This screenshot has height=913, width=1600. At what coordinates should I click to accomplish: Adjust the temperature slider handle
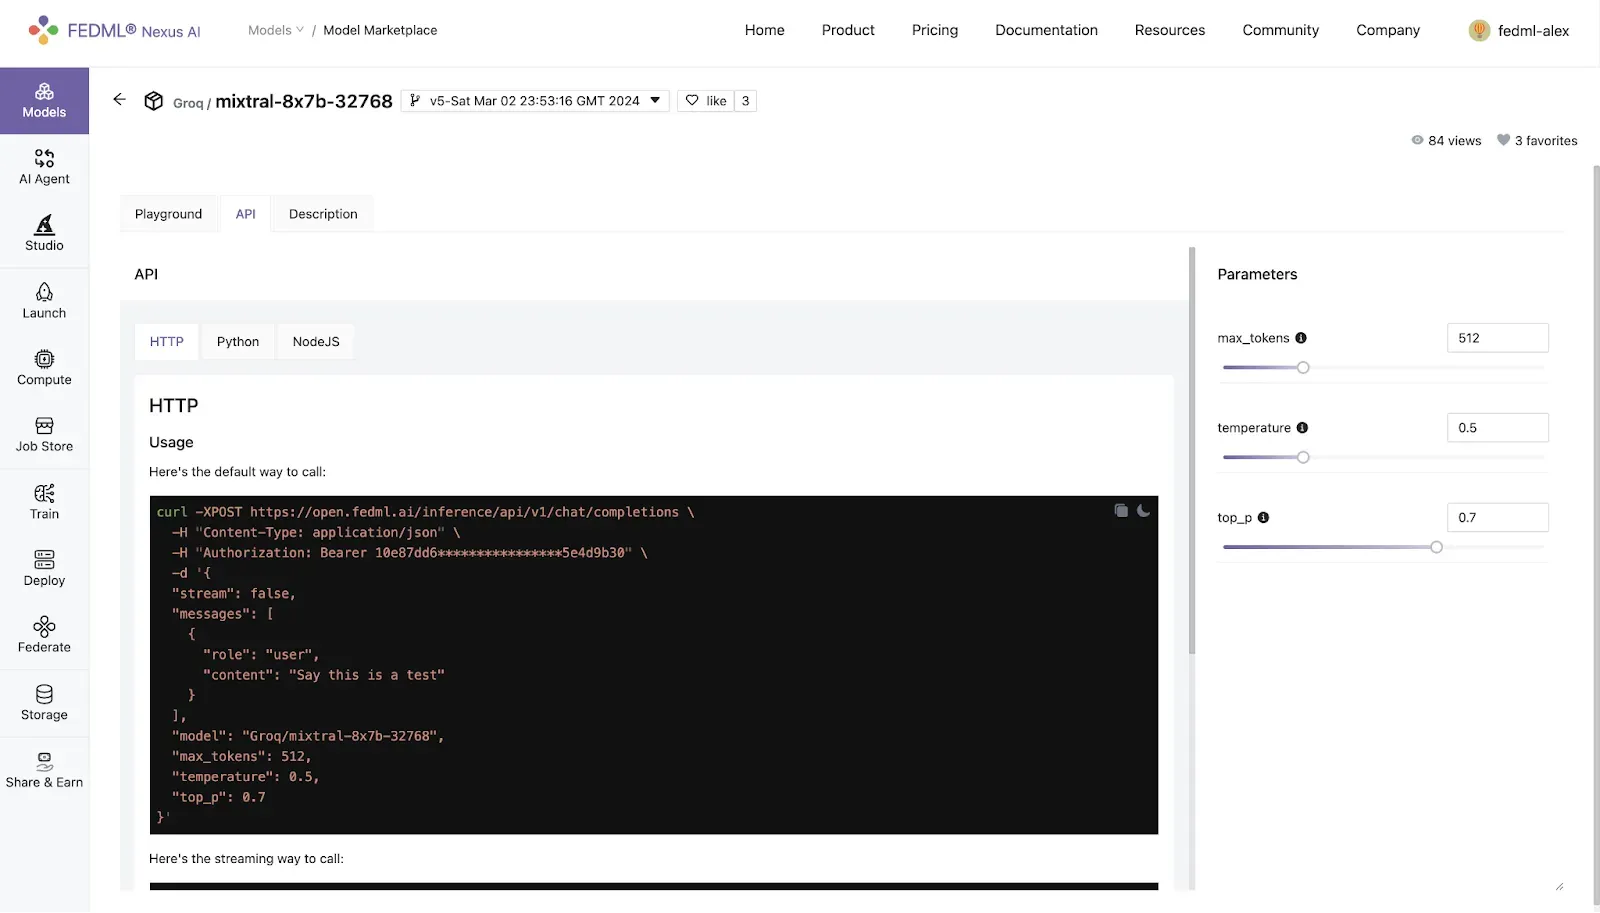tap(1303, 458)
